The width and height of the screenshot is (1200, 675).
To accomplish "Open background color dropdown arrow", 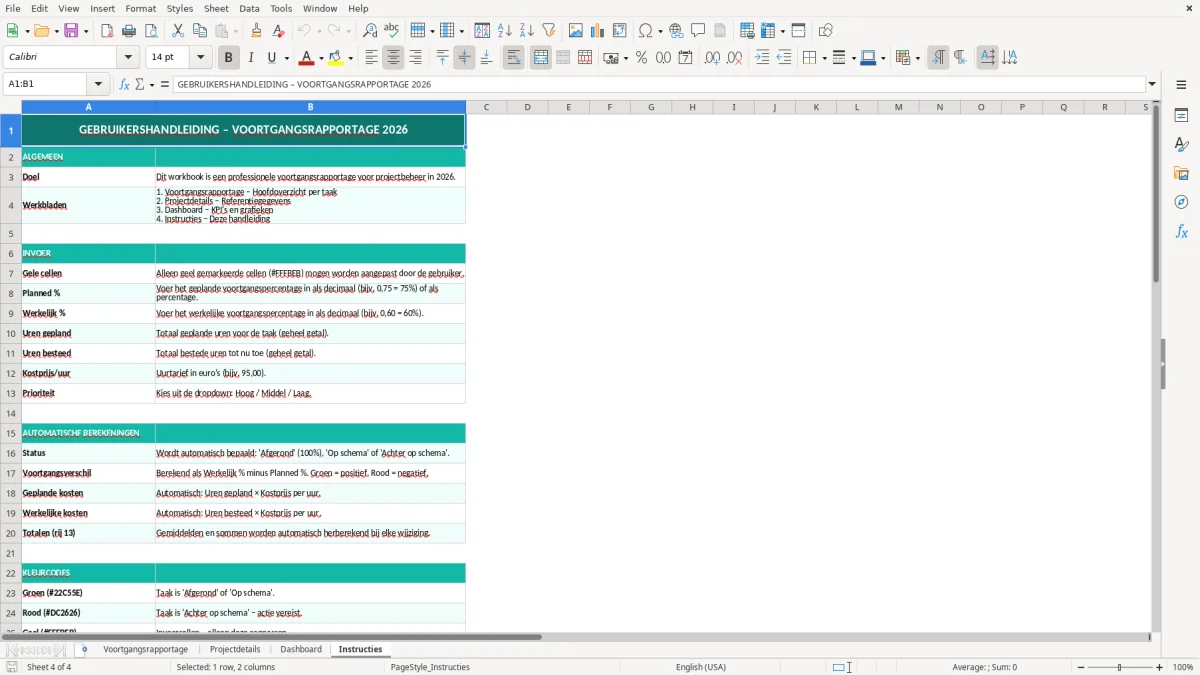I will [x=350, y=58].
